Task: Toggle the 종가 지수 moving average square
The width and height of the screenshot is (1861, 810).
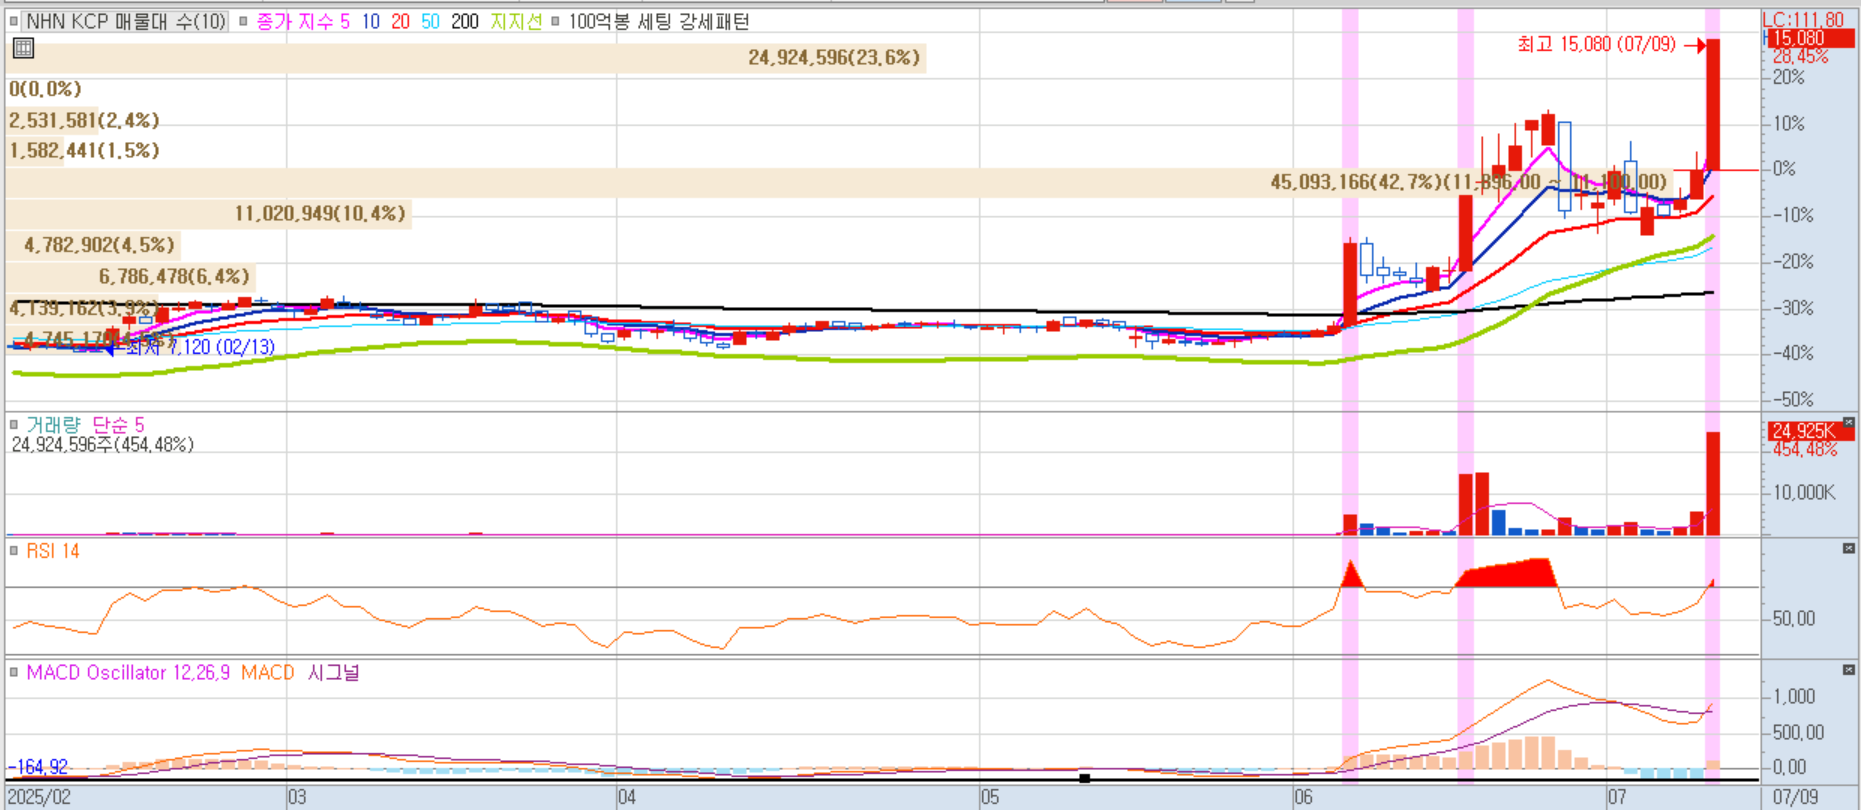Action: (243, 21)
